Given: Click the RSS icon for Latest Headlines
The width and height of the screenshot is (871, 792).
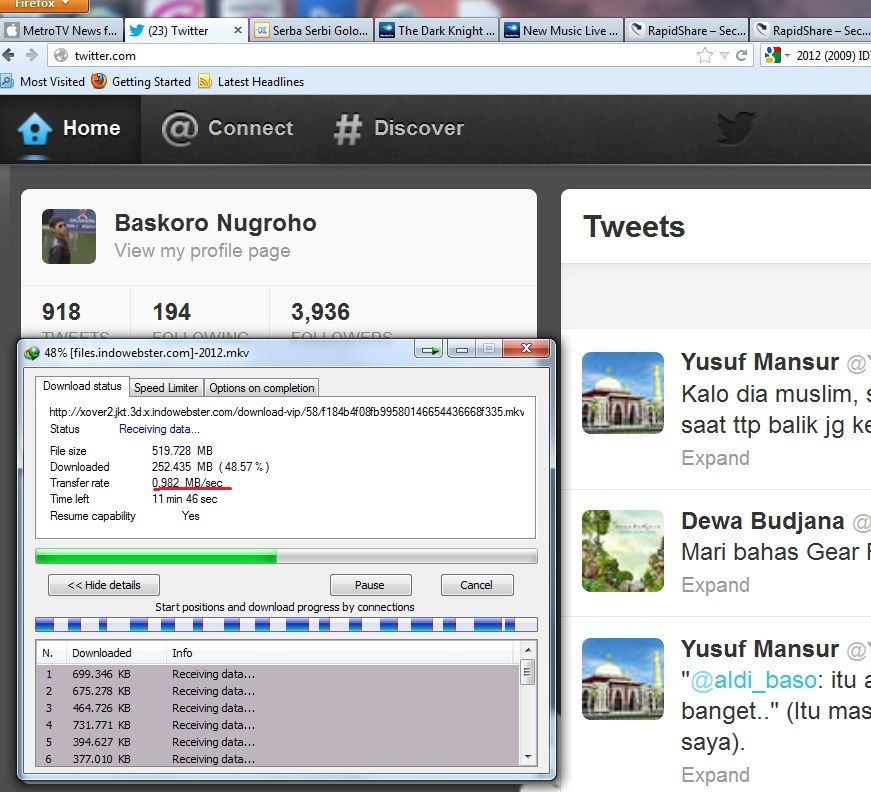Looking at the screenshot, I should (x=205, y=81).
